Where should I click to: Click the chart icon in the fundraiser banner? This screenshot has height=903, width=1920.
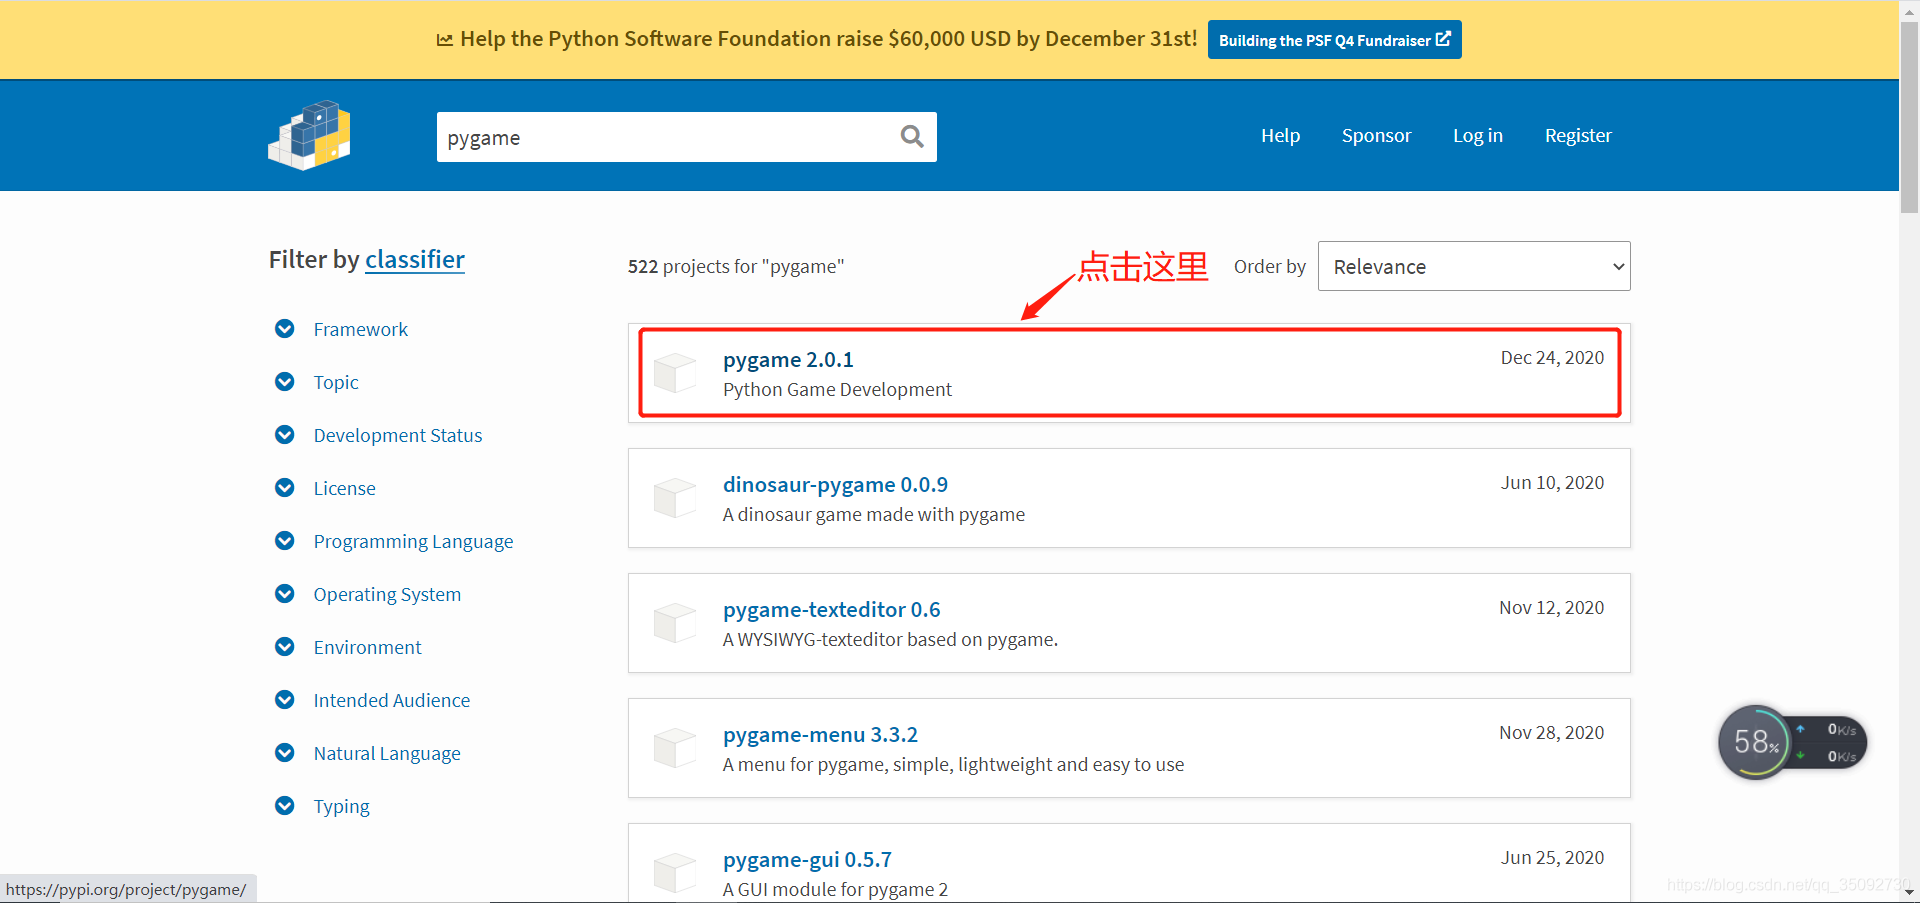pos(445,40)
